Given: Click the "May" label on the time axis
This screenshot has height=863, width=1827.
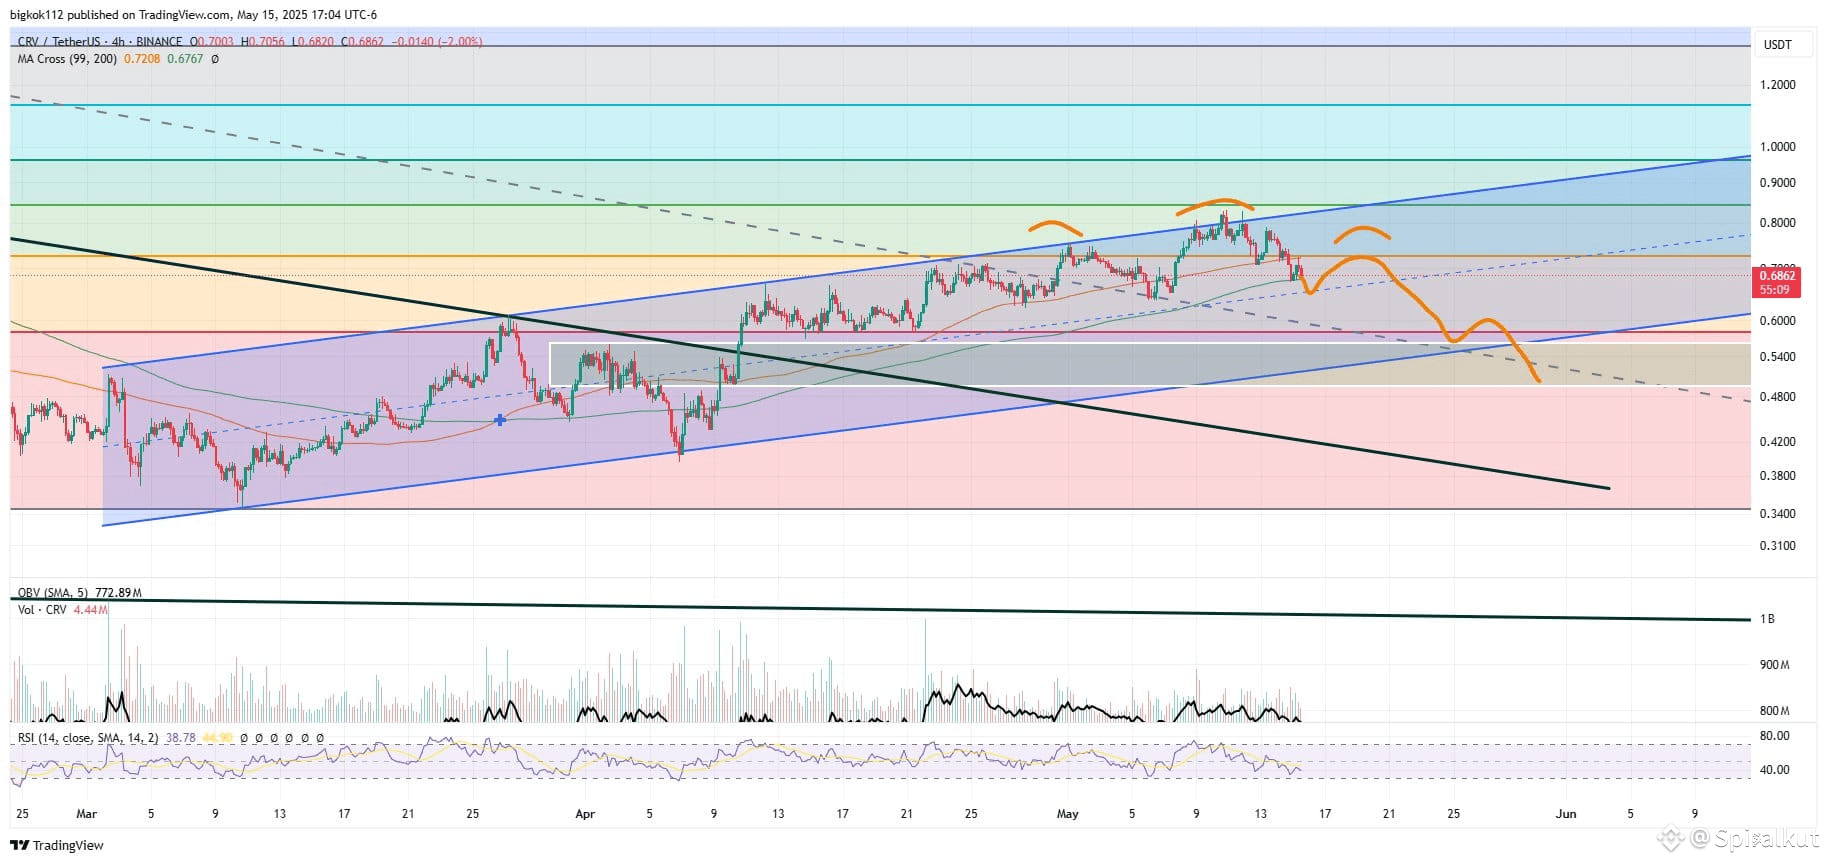Looking at the screenshot, I should coord(1068,814).
